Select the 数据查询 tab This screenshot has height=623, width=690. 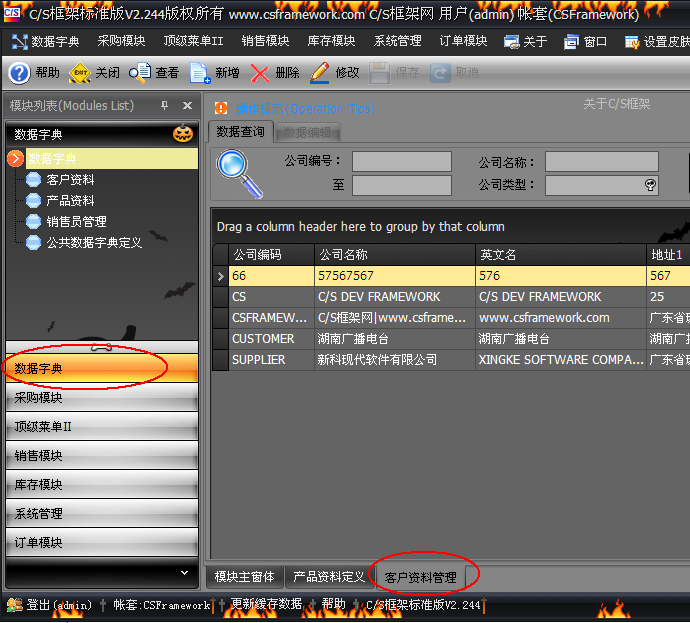240,132
